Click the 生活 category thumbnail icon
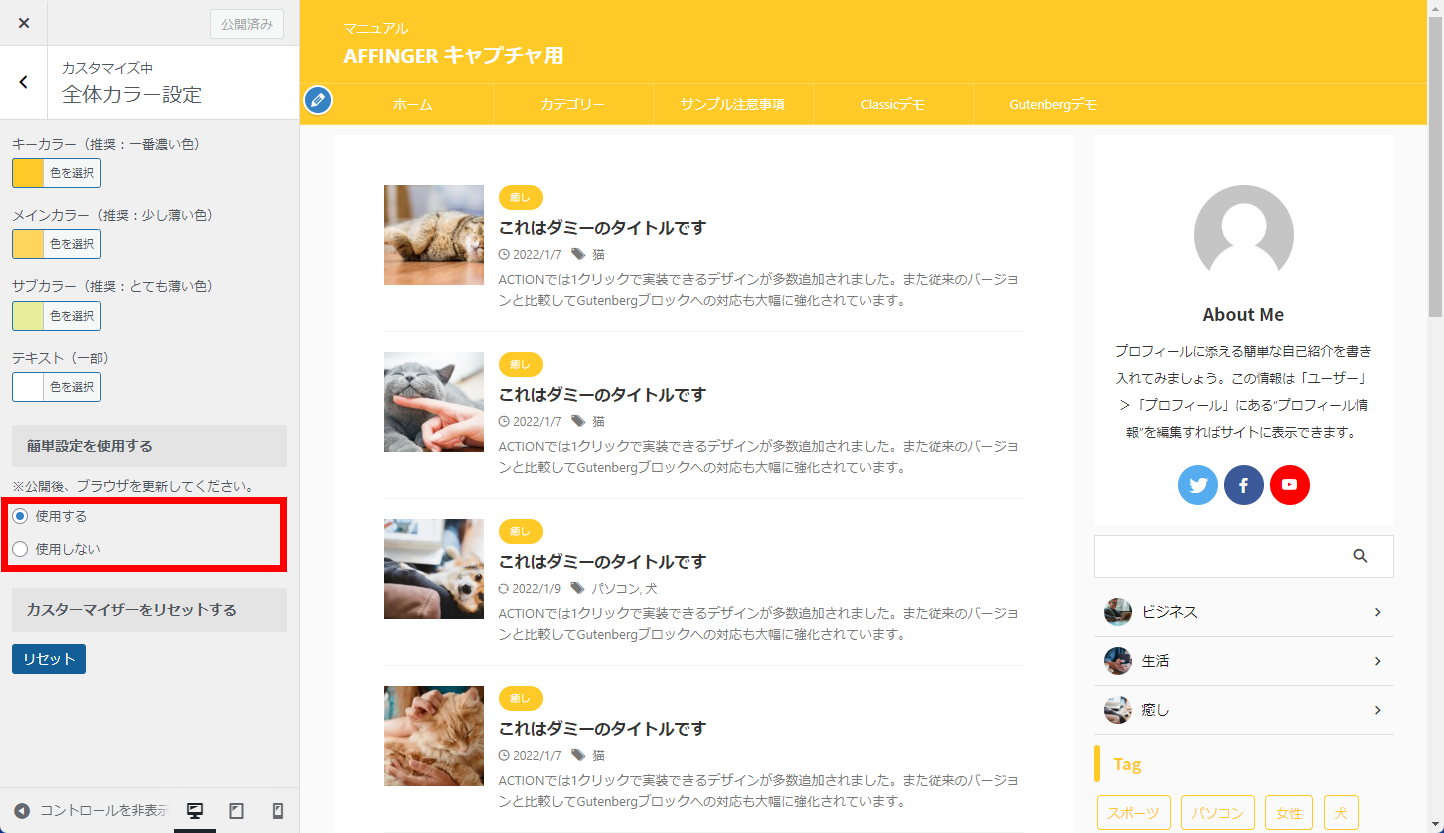Screen dimensions: 1444x833 click(1118, 661)
